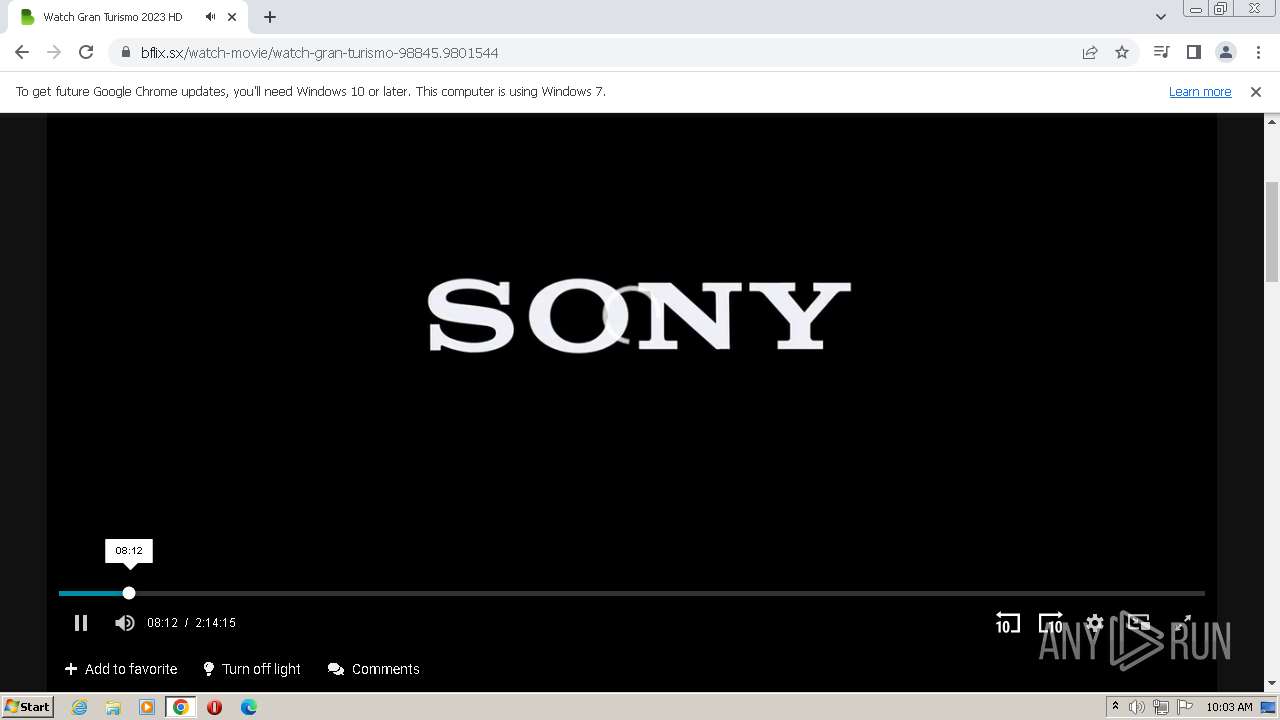This screenshot has height=720, width=1280.
Task: Open the video player settings gear
Action: pos(1094,623)
